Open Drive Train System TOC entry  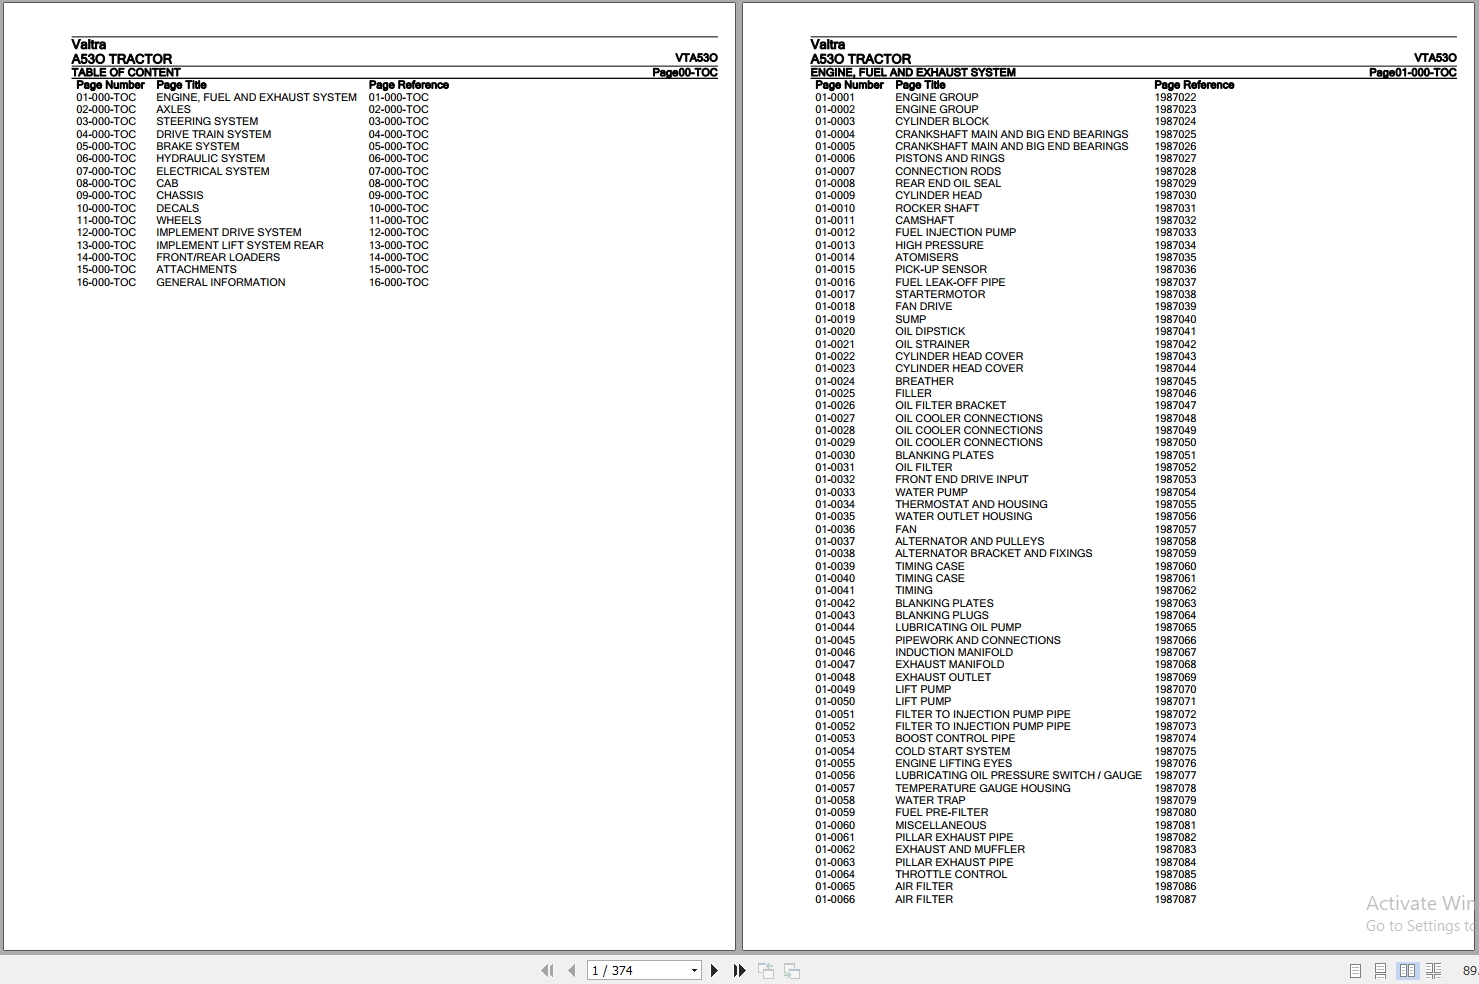click(213, 134)
